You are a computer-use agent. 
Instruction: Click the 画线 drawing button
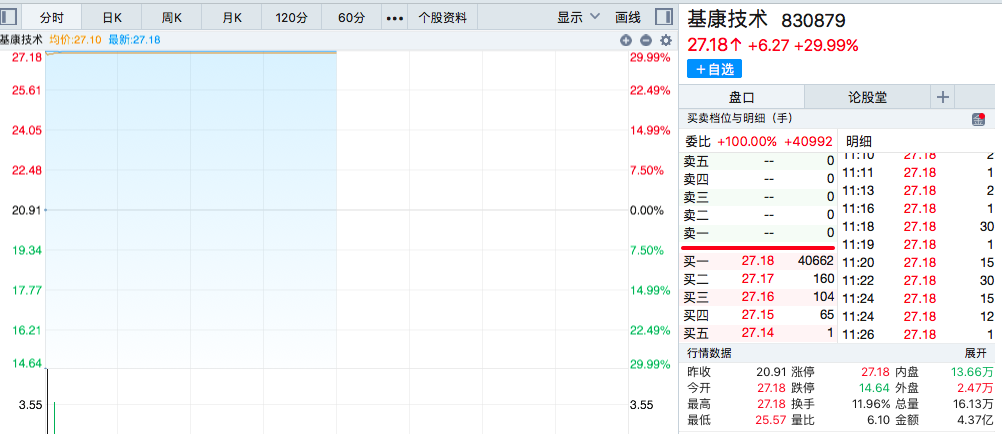pyautogui.click(x=628, y=17)
